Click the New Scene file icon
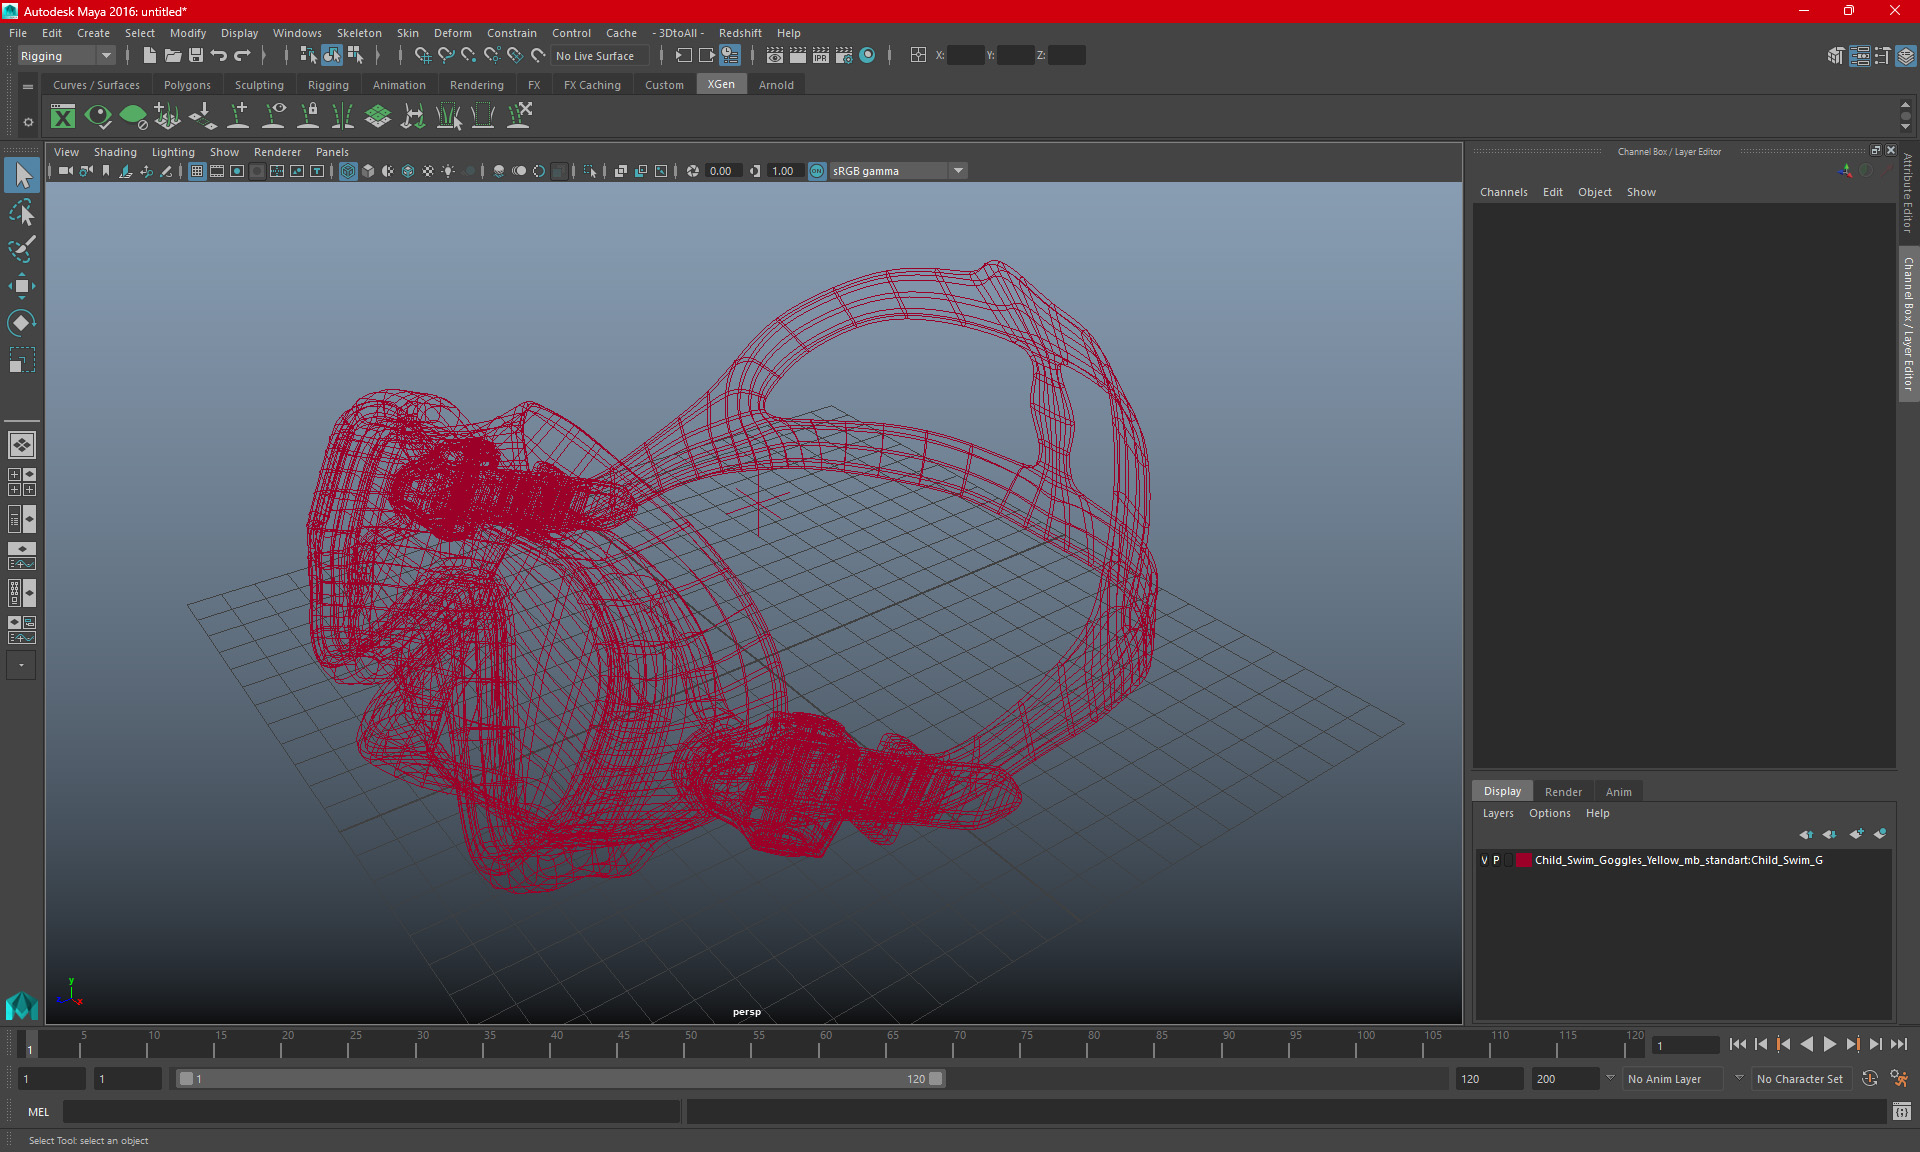 tap(149, 56)
